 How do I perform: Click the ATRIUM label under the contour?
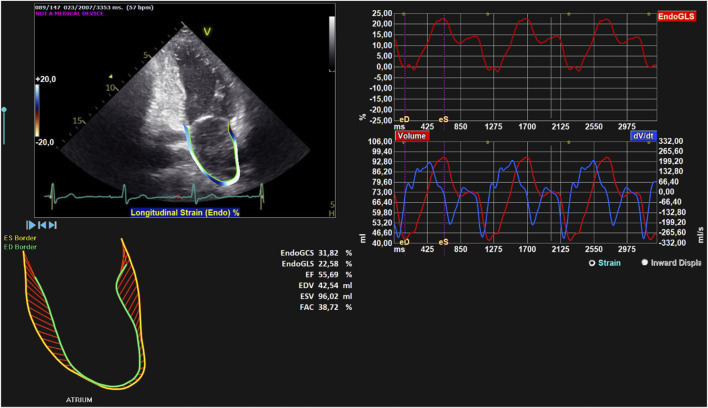(79, 400)
